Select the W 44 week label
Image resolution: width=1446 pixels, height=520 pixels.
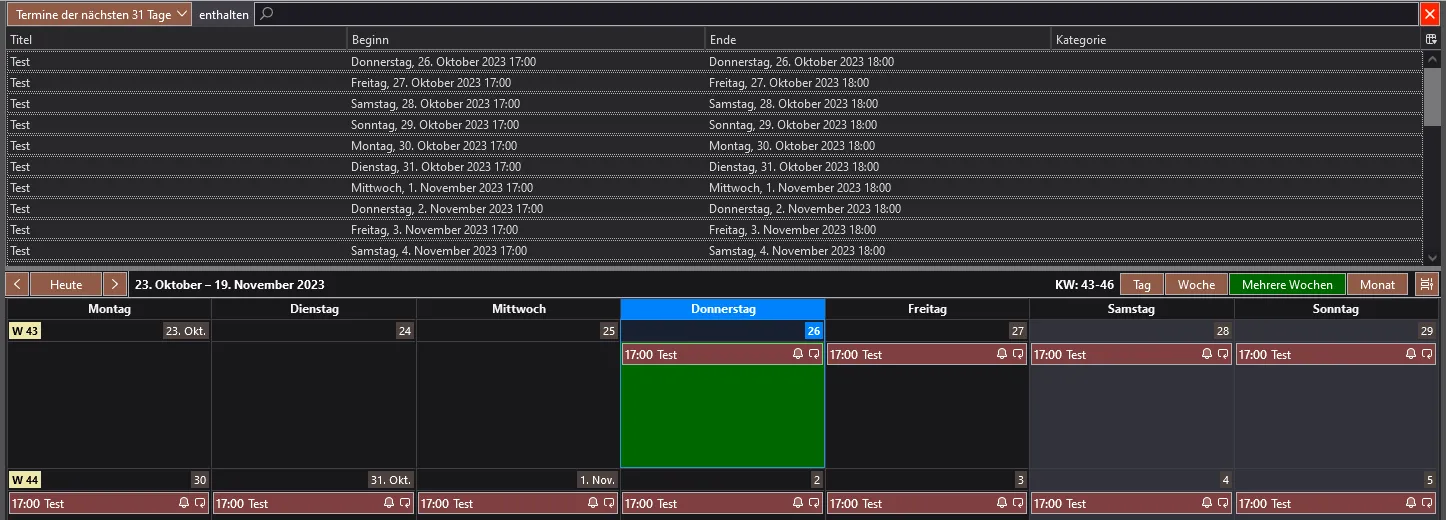[x=23, y=480]
